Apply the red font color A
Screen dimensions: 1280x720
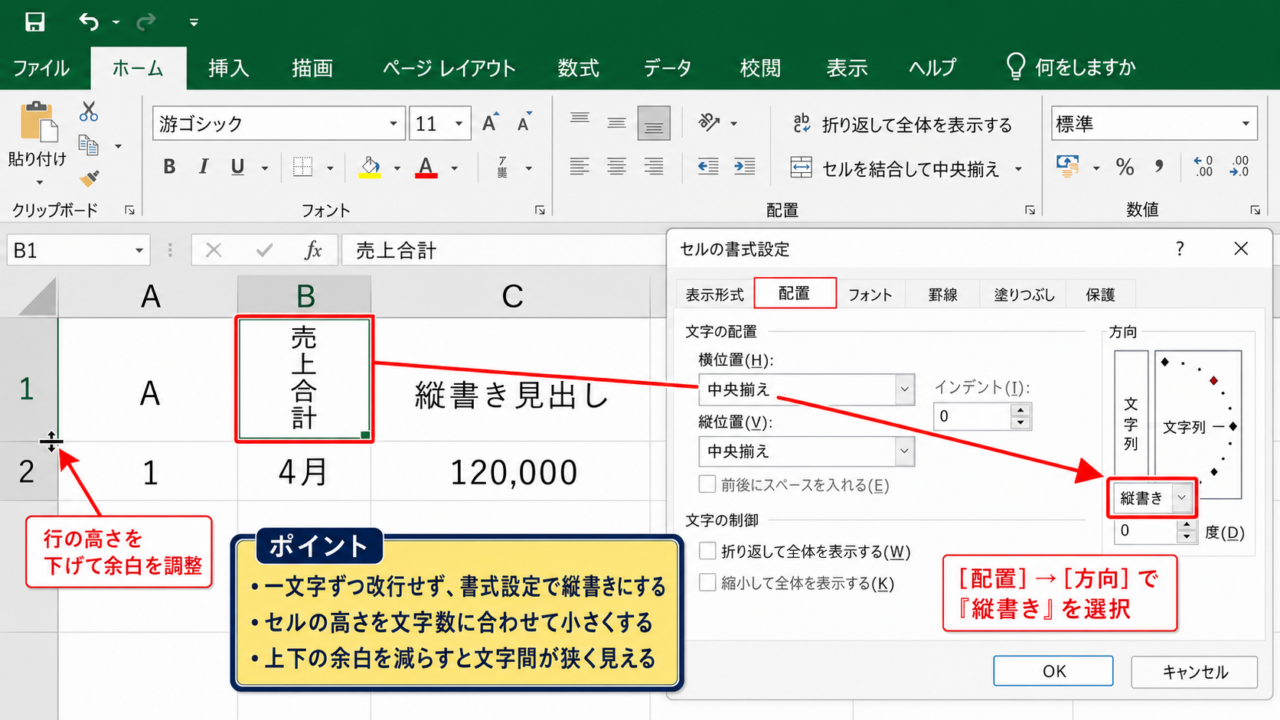click(x=427, y=167)
